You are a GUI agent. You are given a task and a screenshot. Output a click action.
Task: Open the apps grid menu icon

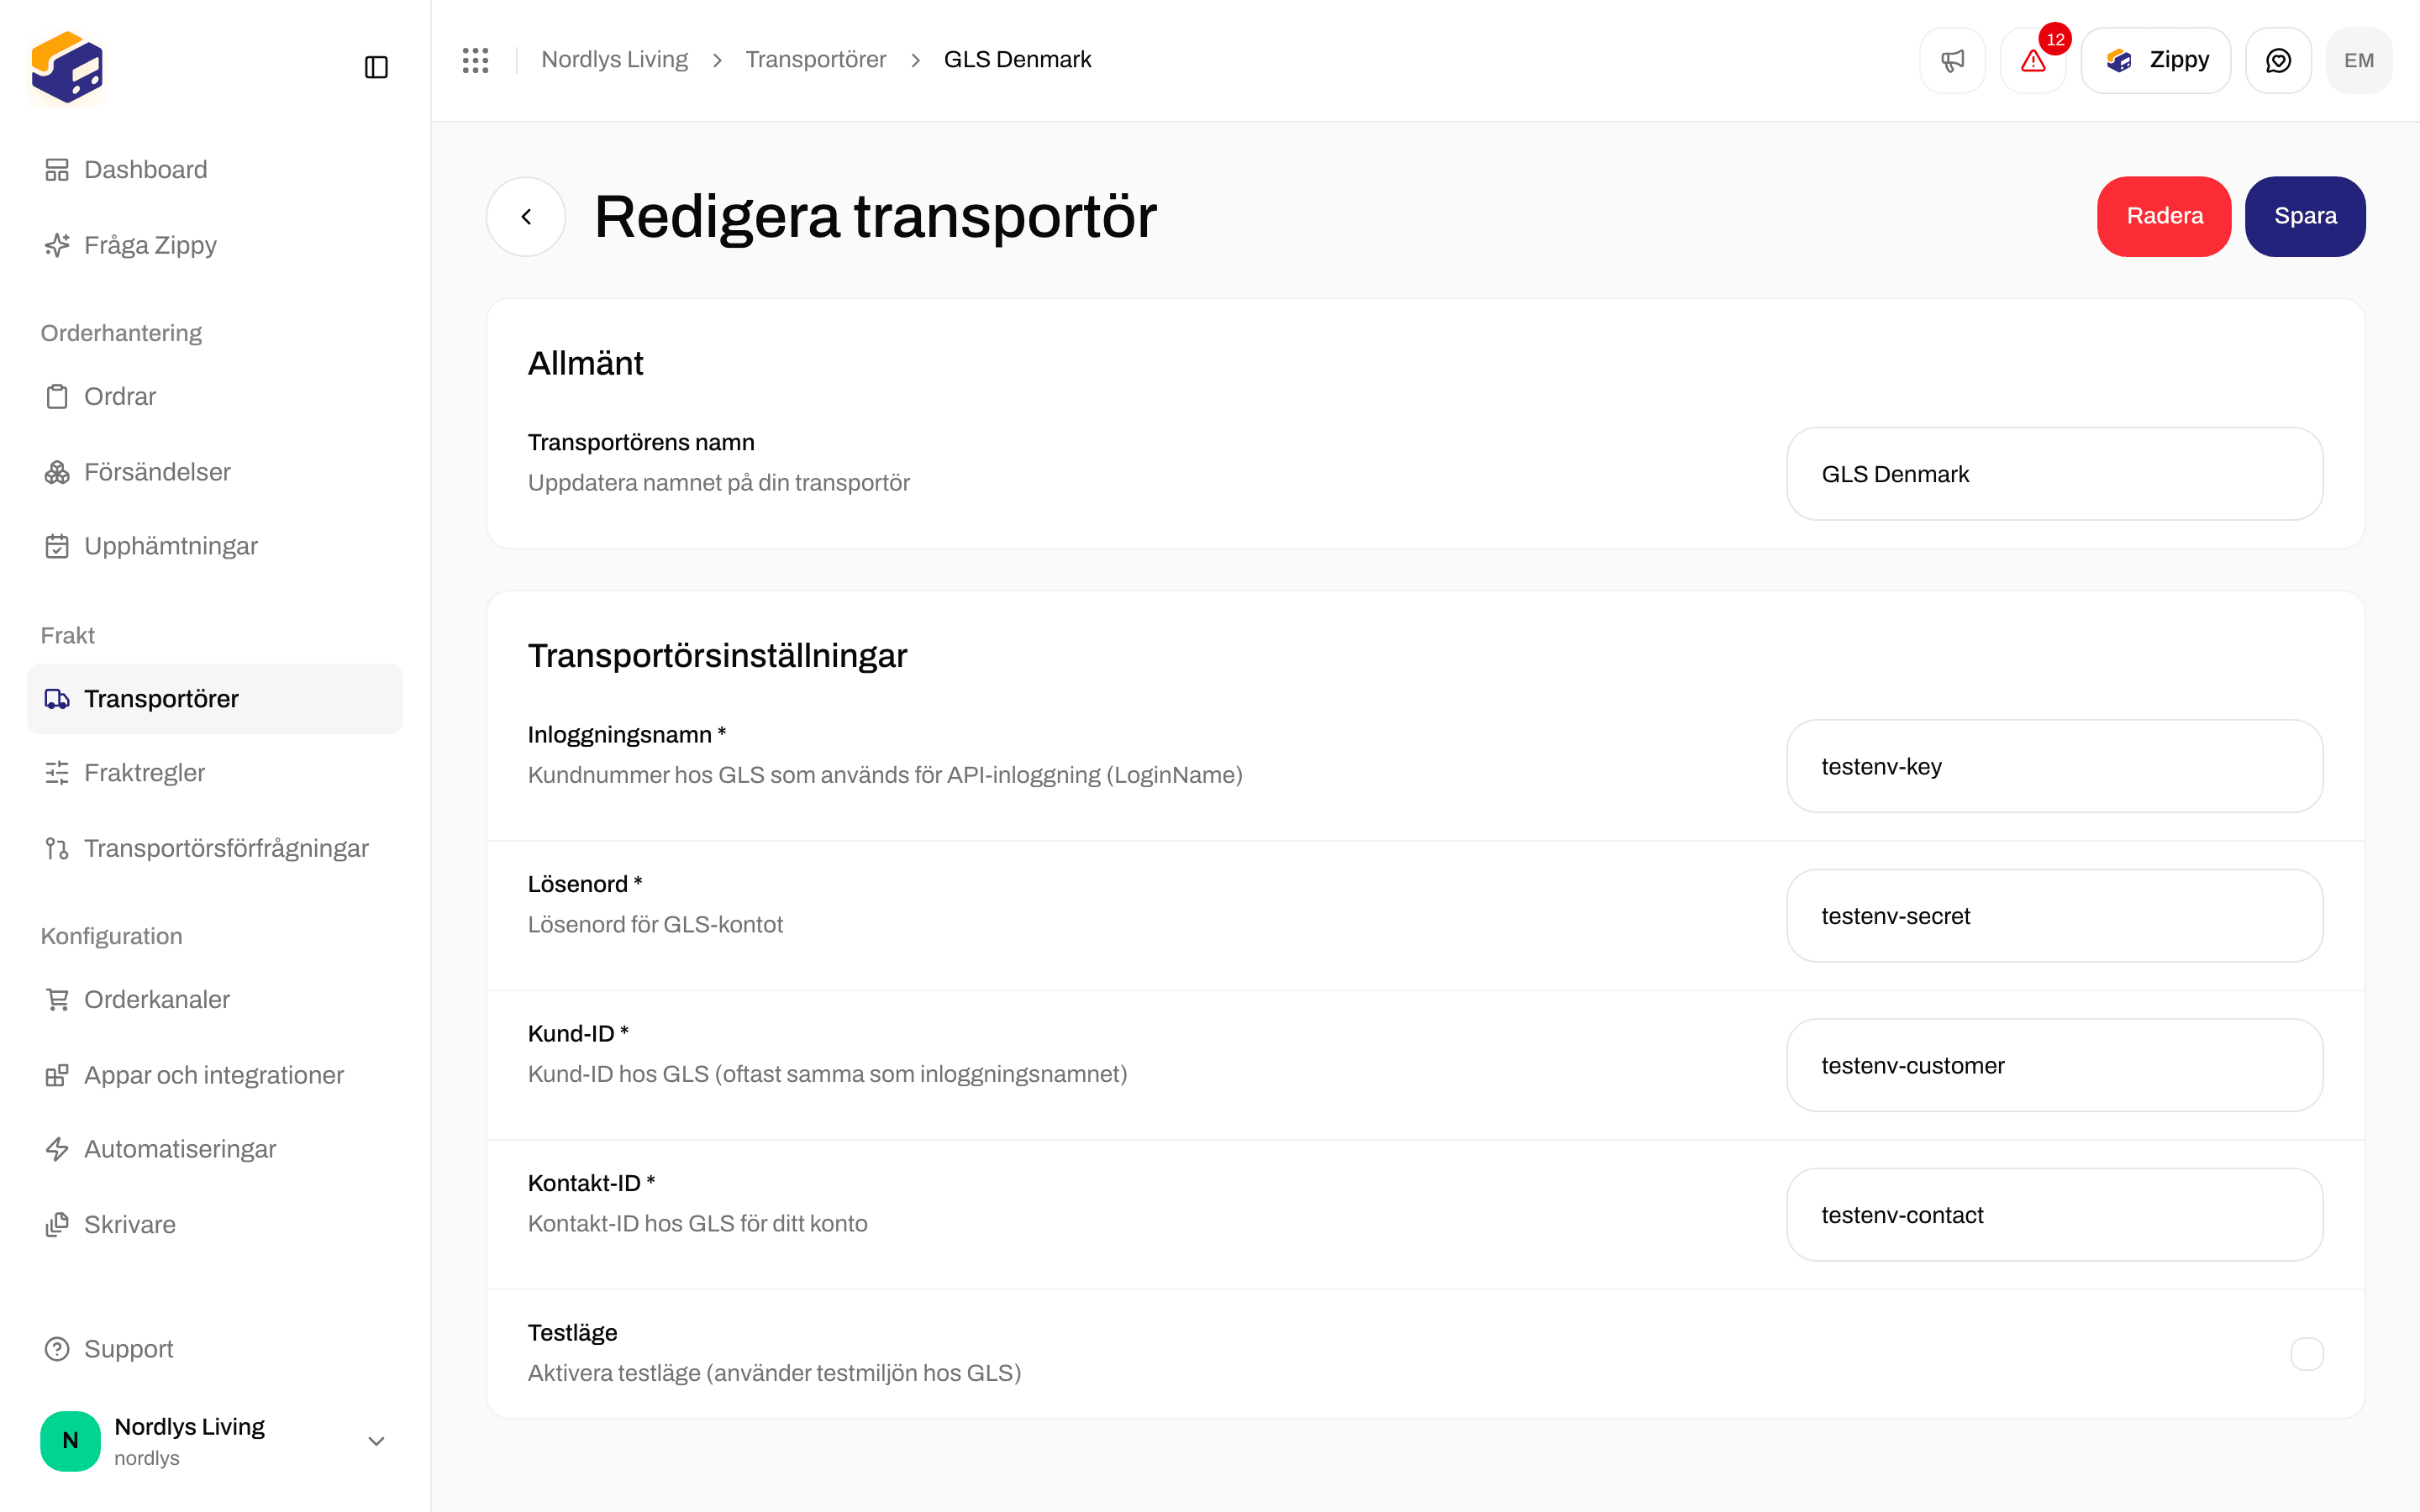(x=475, y=60)
